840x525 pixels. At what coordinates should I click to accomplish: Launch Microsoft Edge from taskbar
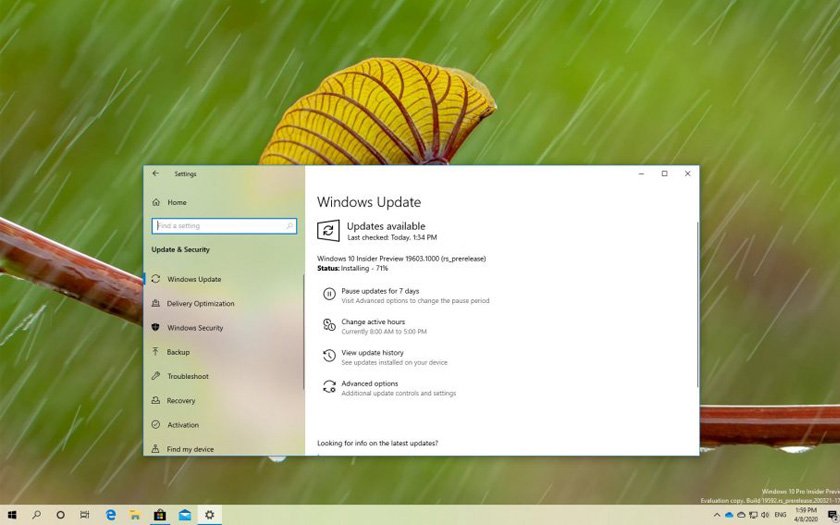[x=110, y=515]
